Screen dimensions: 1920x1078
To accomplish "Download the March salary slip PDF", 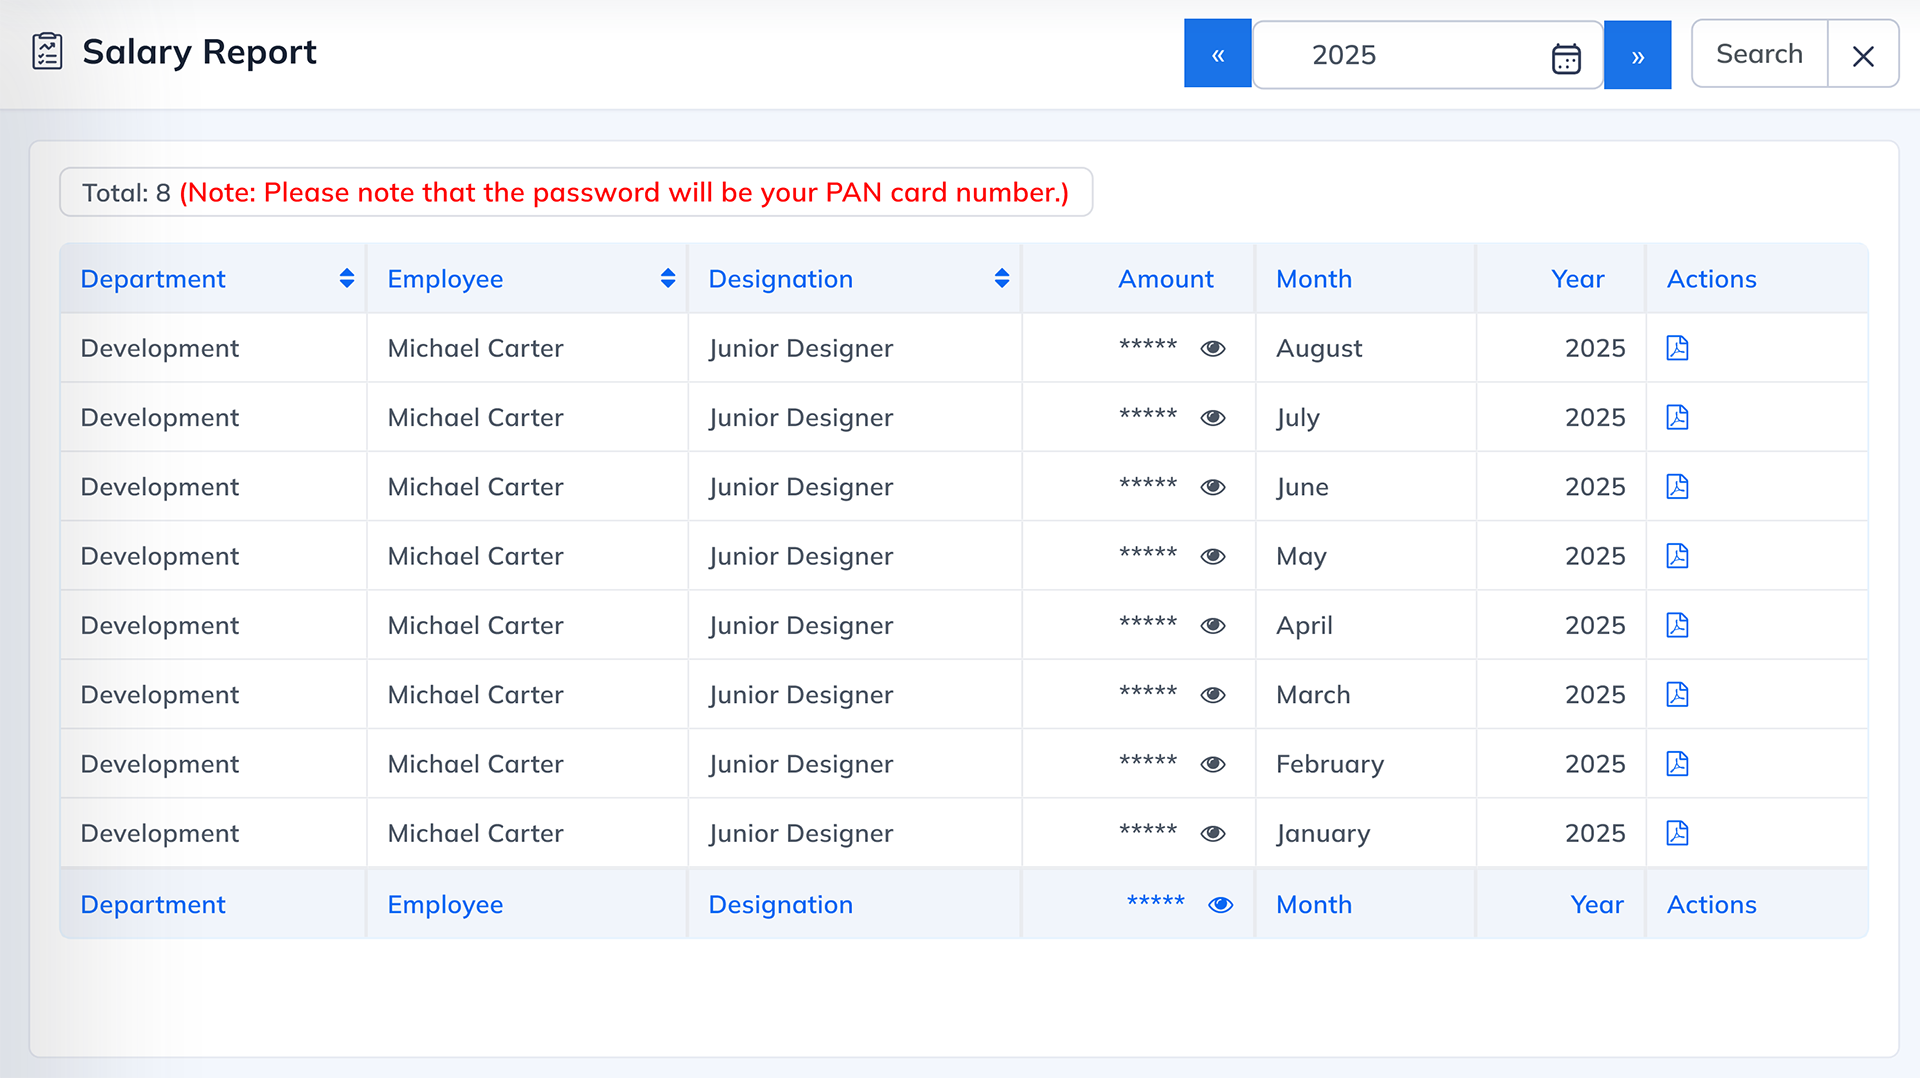I will tap(1677, 694).
